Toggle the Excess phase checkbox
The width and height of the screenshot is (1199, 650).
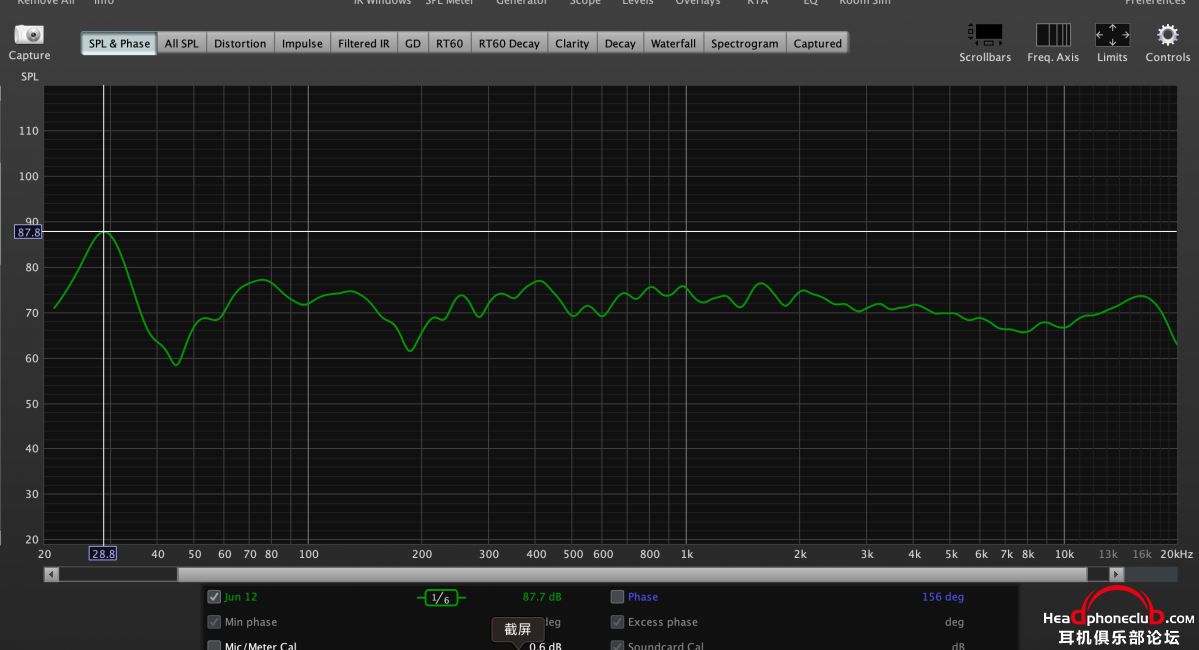[617, 622]
